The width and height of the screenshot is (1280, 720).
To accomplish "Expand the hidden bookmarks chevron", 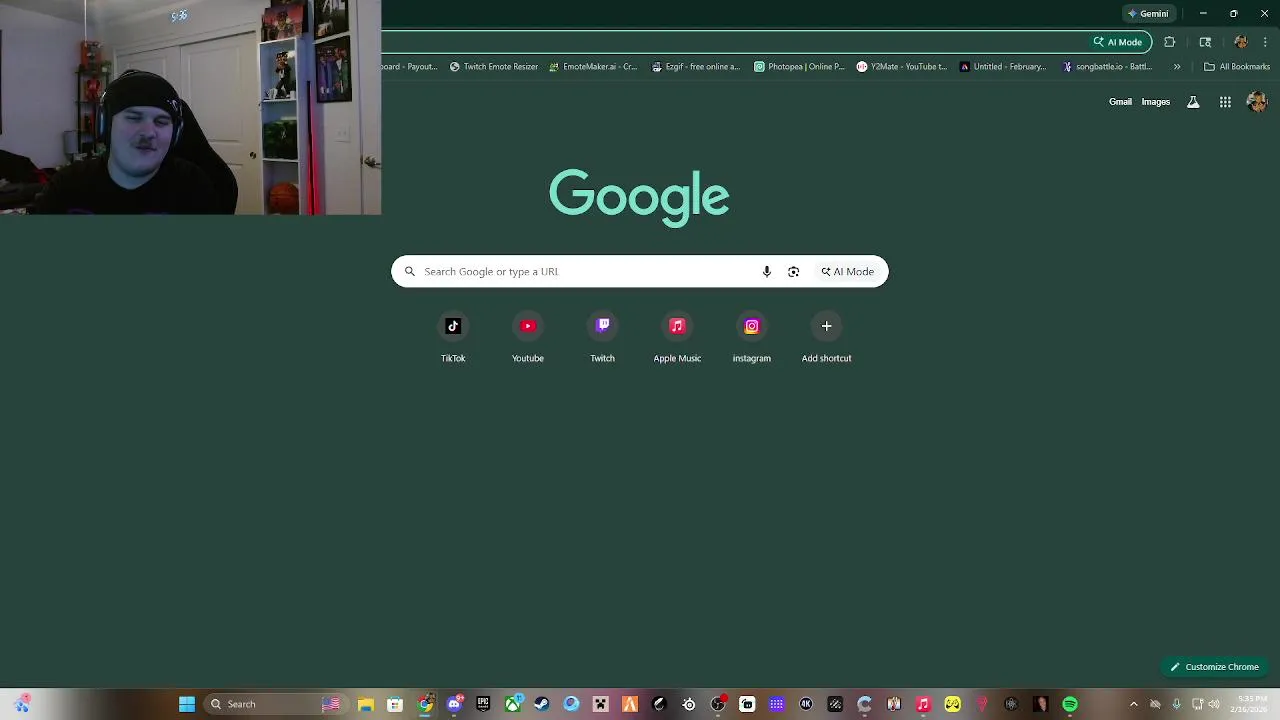I will coord(1177,67).
